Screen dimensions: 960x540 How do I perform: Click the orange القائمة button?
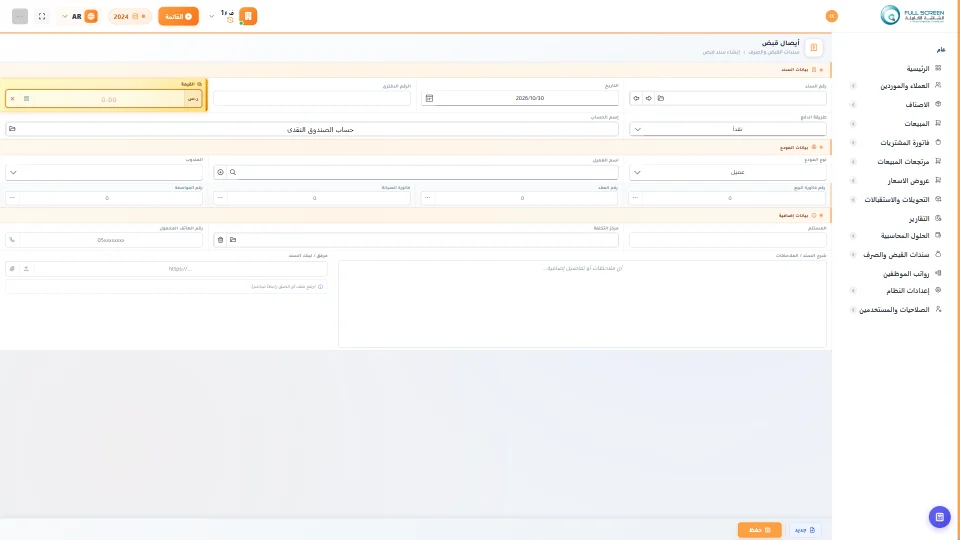click(x=178, y=17)
